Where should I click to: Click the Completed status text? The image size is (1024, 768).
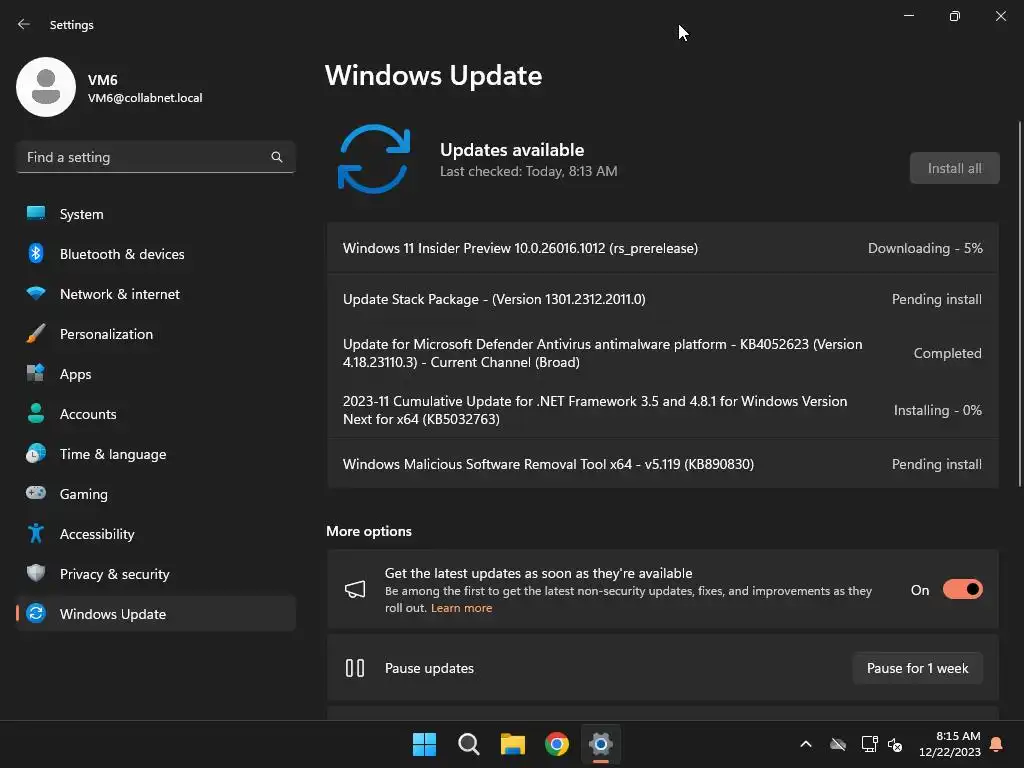point(947,353)
